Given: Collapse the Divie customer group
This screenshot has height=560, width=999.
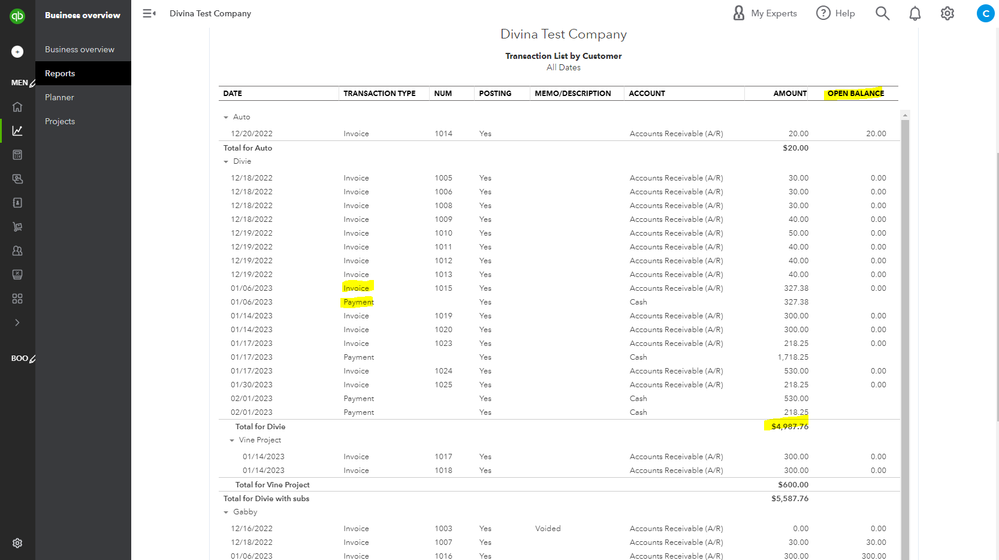Looking at the screenshot, I should [x=226, y=162].
